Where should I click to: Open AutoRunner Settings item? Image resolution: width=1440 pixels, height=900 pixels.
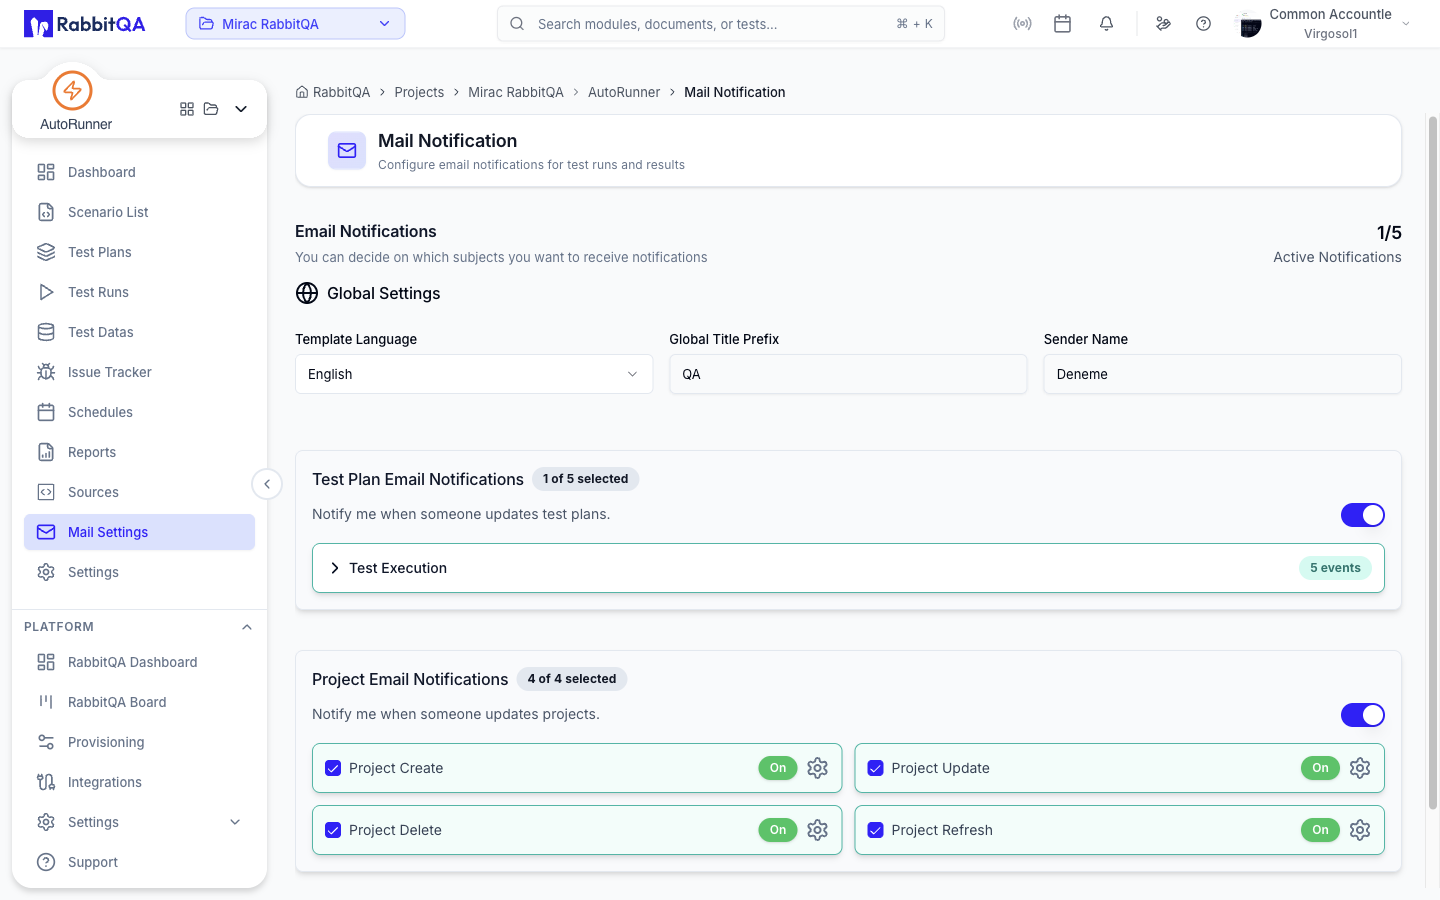[139, 572]
